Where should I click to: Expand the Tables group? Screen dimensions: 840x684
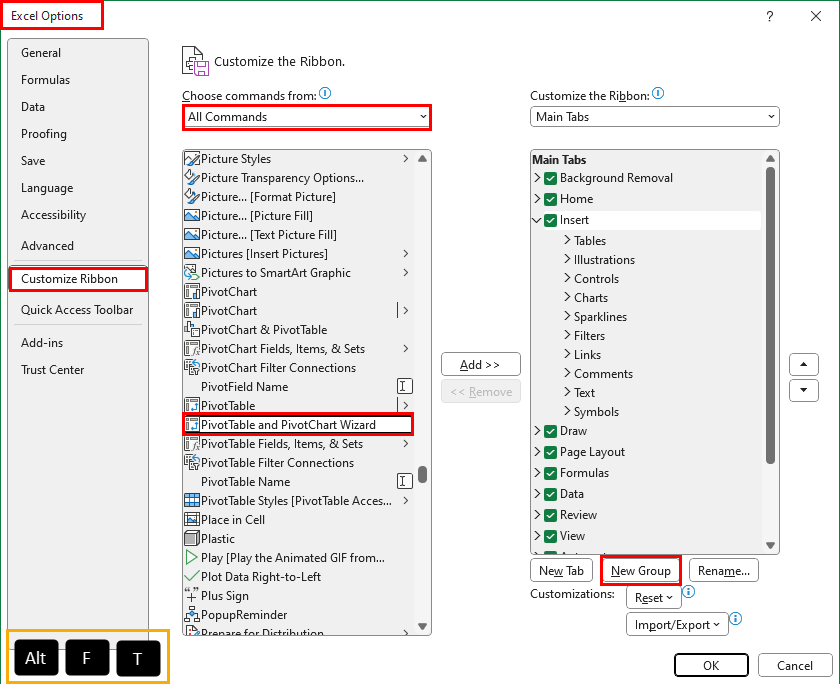point(567,240)
